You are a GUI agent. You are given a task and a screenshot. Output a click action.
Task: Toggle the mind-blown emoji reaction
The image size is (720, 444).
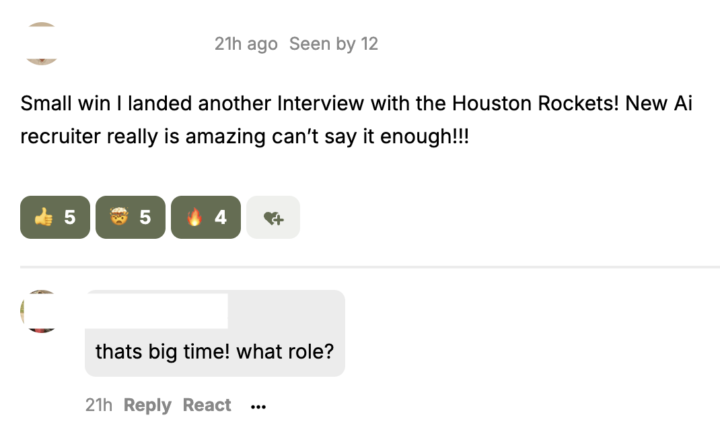[x=130, y=217]
